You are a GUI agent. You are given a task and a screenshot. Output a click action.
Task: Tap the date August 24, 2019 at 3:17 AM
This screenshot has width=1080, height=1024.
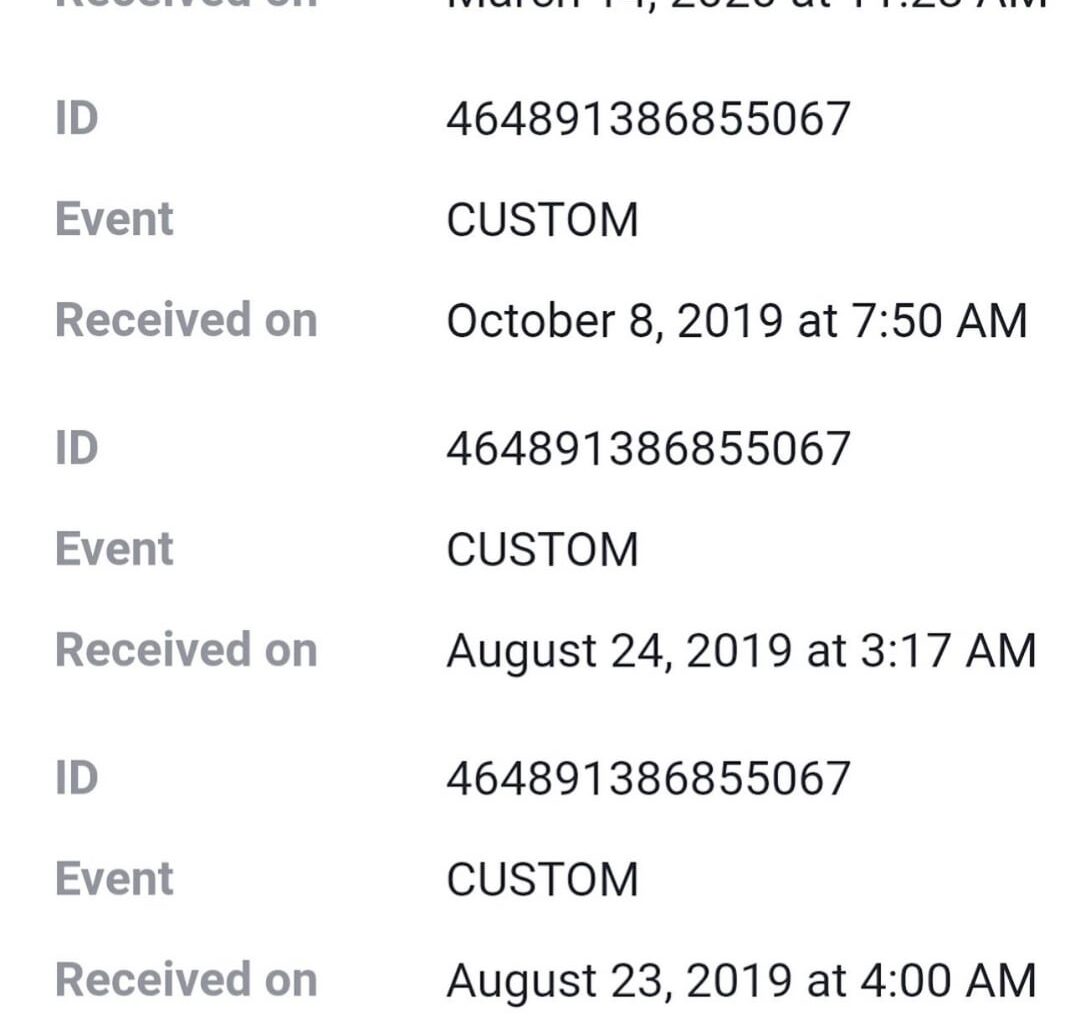coord(741,651)
